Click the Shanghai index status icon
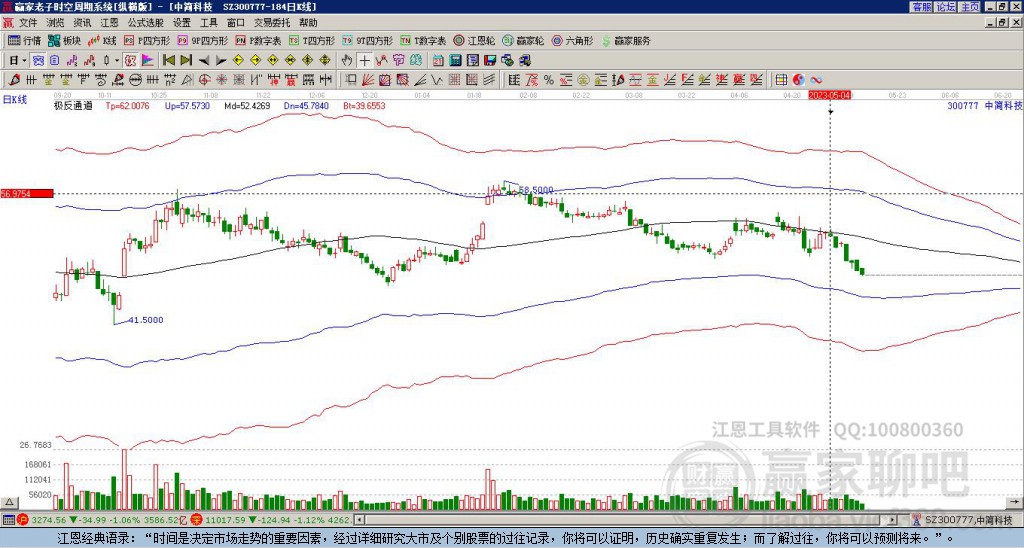 tap(22, 521)
